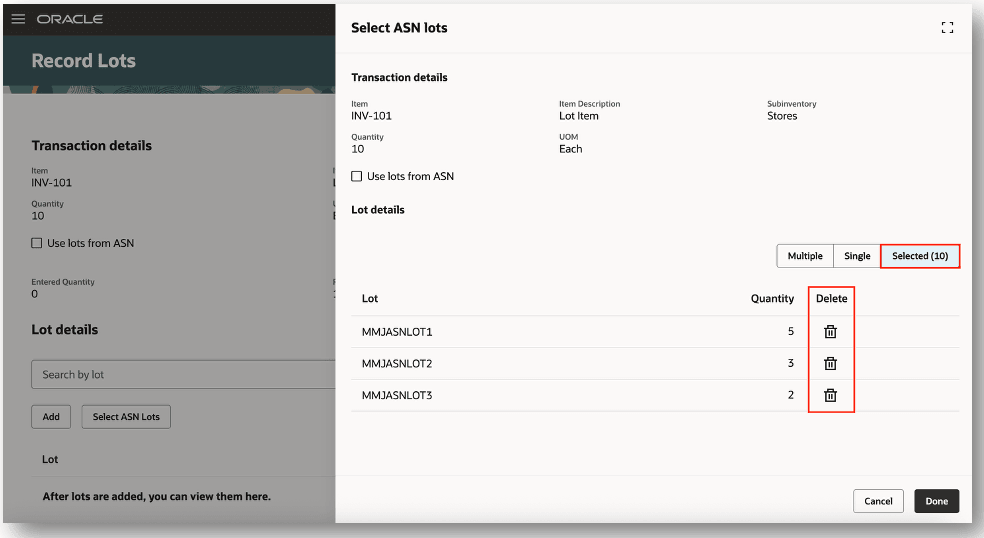Click the Each UOM value
Screen dimensions: 984x538
pos(570,149)
